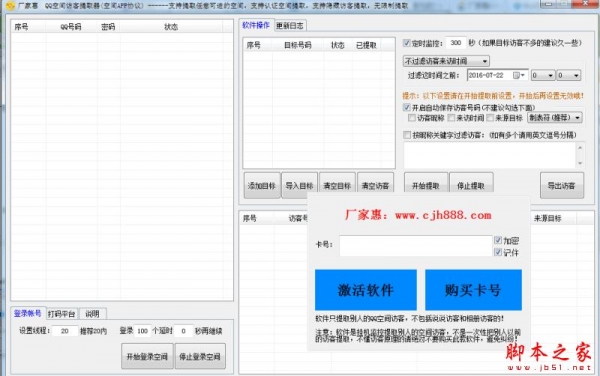Image resolution: width=600 pixels, height=376 pixels.
Task: Click the 密码 column header
Action: pyautogui.click(x=108, y=27)
